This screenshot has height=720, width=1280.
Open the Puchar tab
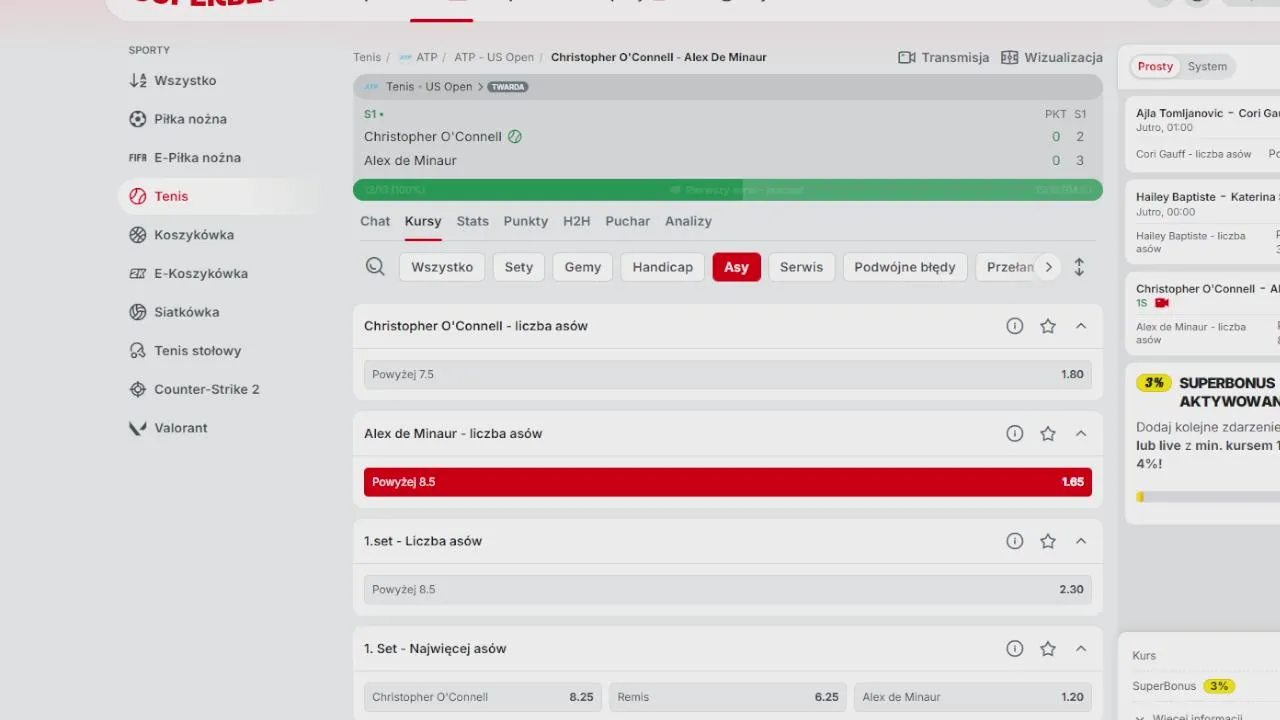[628, 221]
